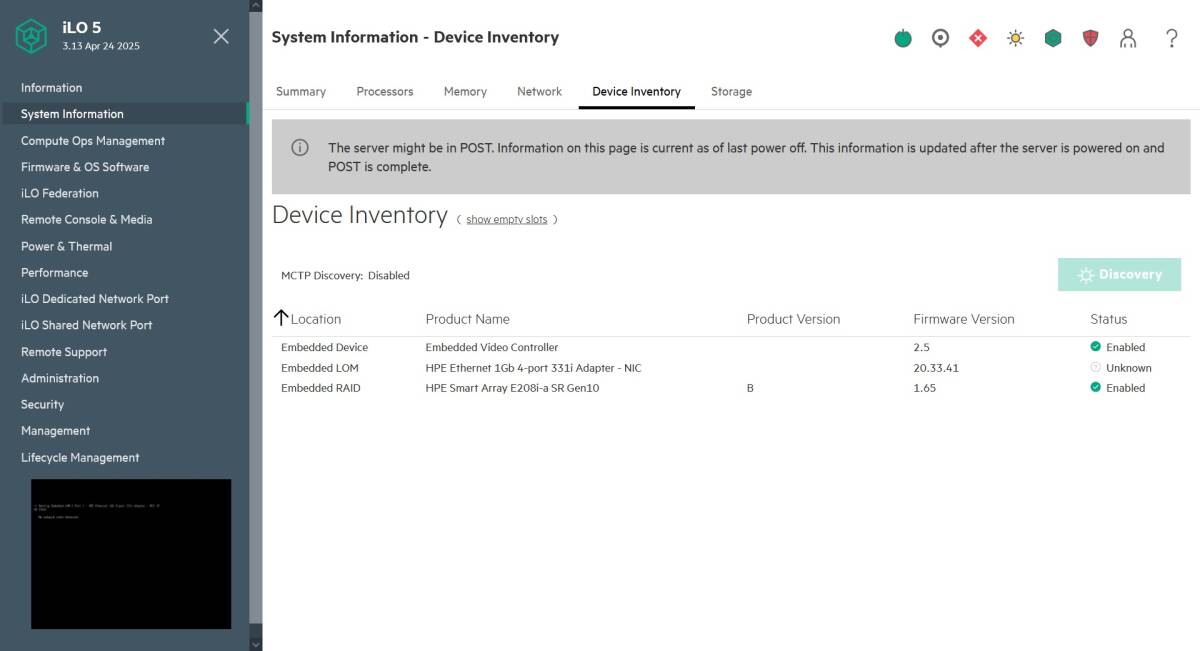
Task: Open Firmware & OS Software menu
Action: coord(85,167)
